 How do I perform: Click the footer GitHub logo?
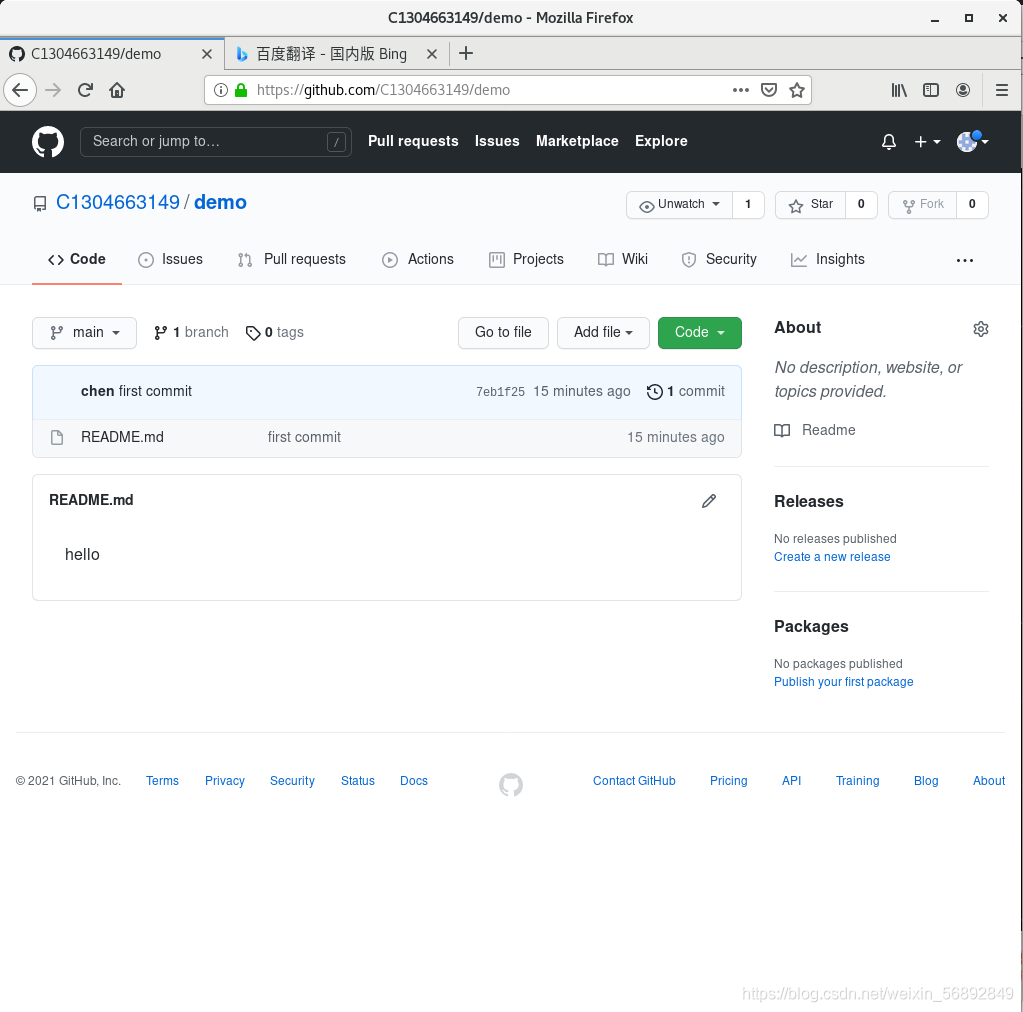(x=511, y=784)
